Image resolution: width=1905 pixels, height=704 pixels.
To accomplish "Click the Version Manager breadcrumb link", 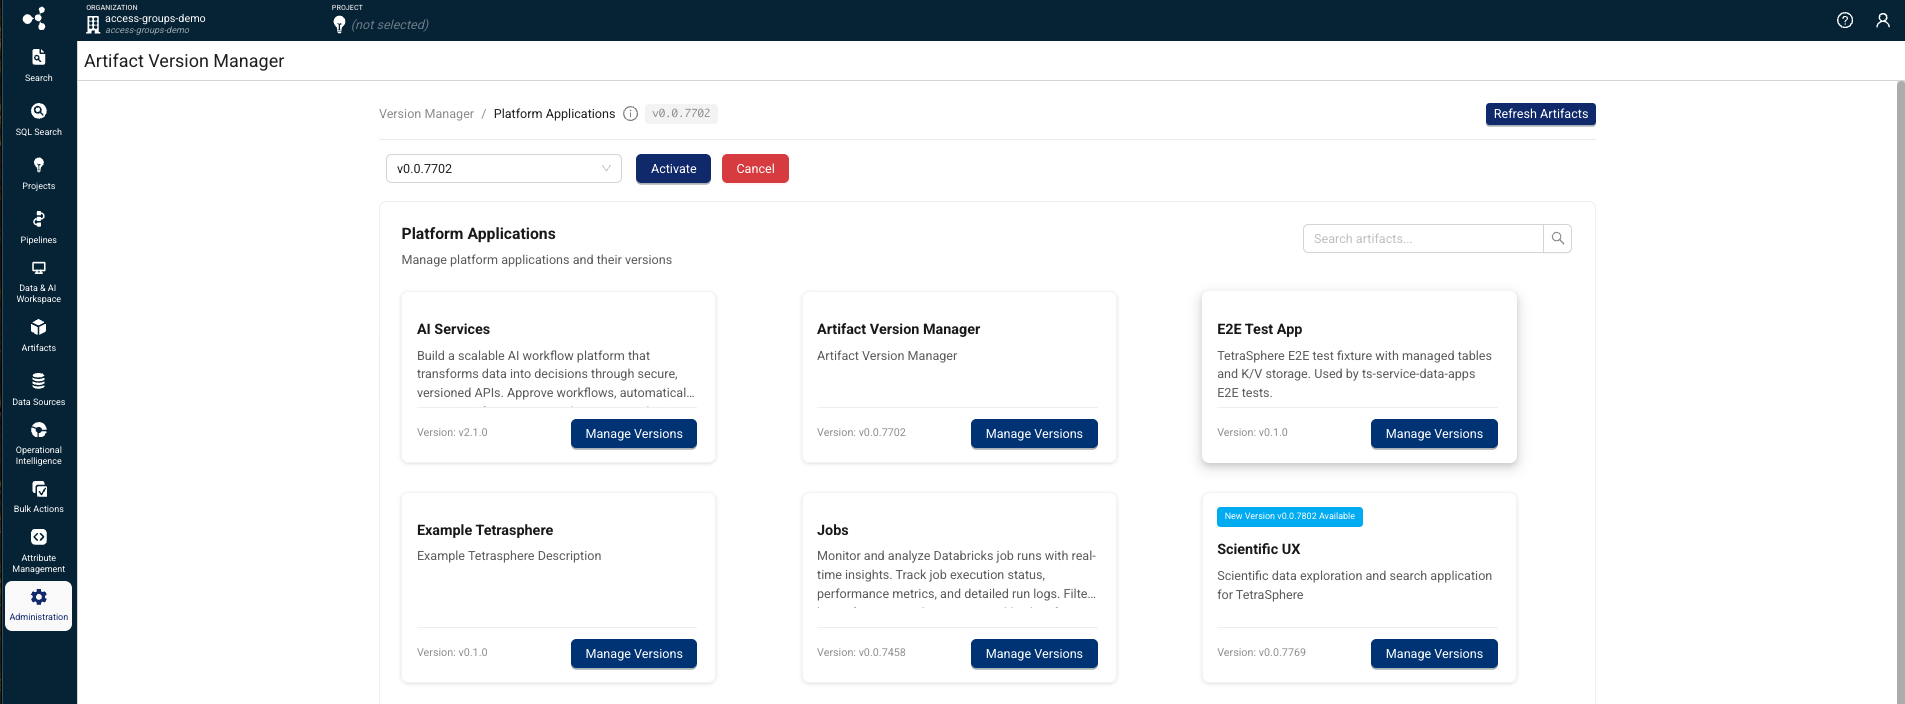I will tap(426, 114).
